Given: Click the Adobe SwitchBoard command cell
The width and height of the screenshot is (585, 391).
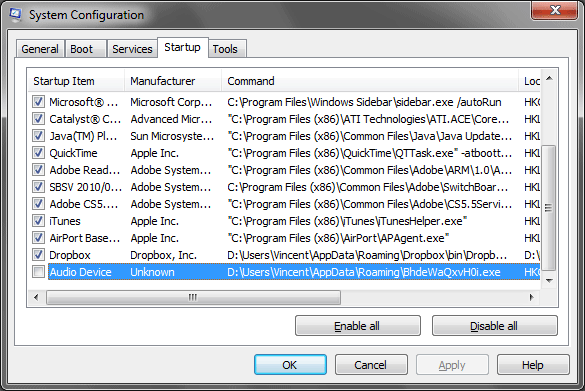Looking at the screenshot, I should [367, 187].
